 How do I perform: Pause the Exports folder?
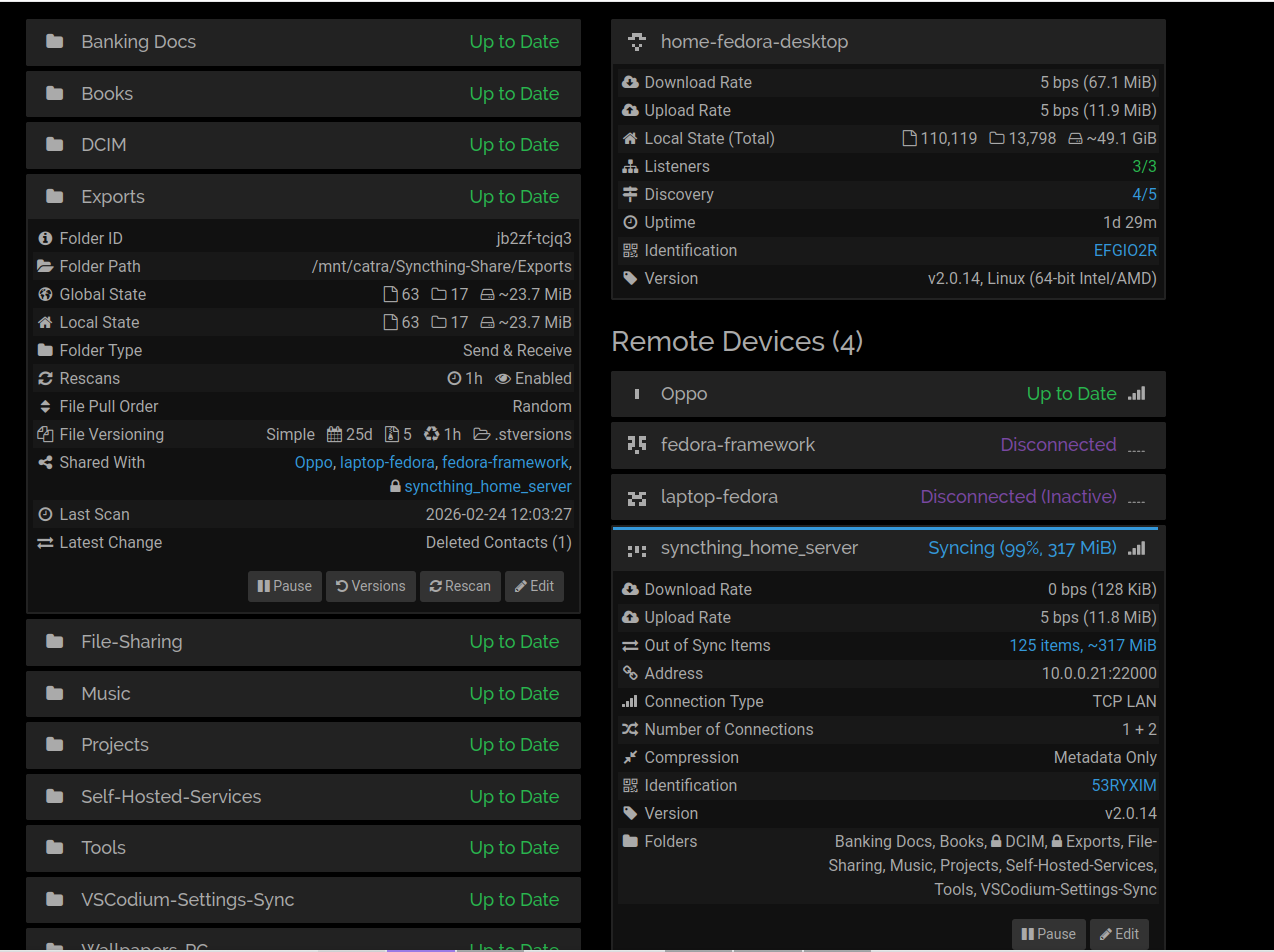click(x=284, y=586)
